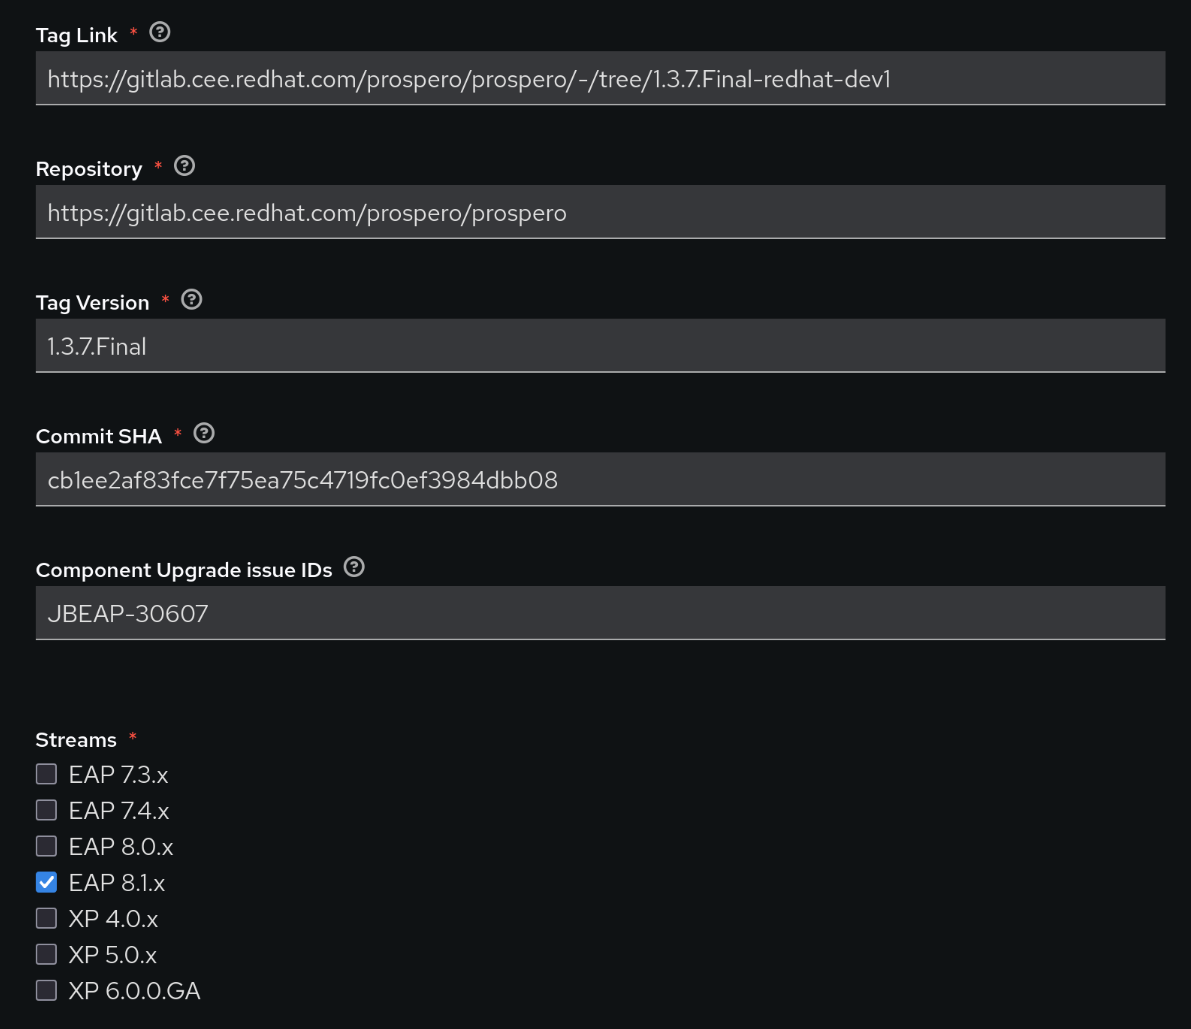This screenshot has width=1191, height=1029.
Task: Open the Repository field help icon
Action: (184, 167)
